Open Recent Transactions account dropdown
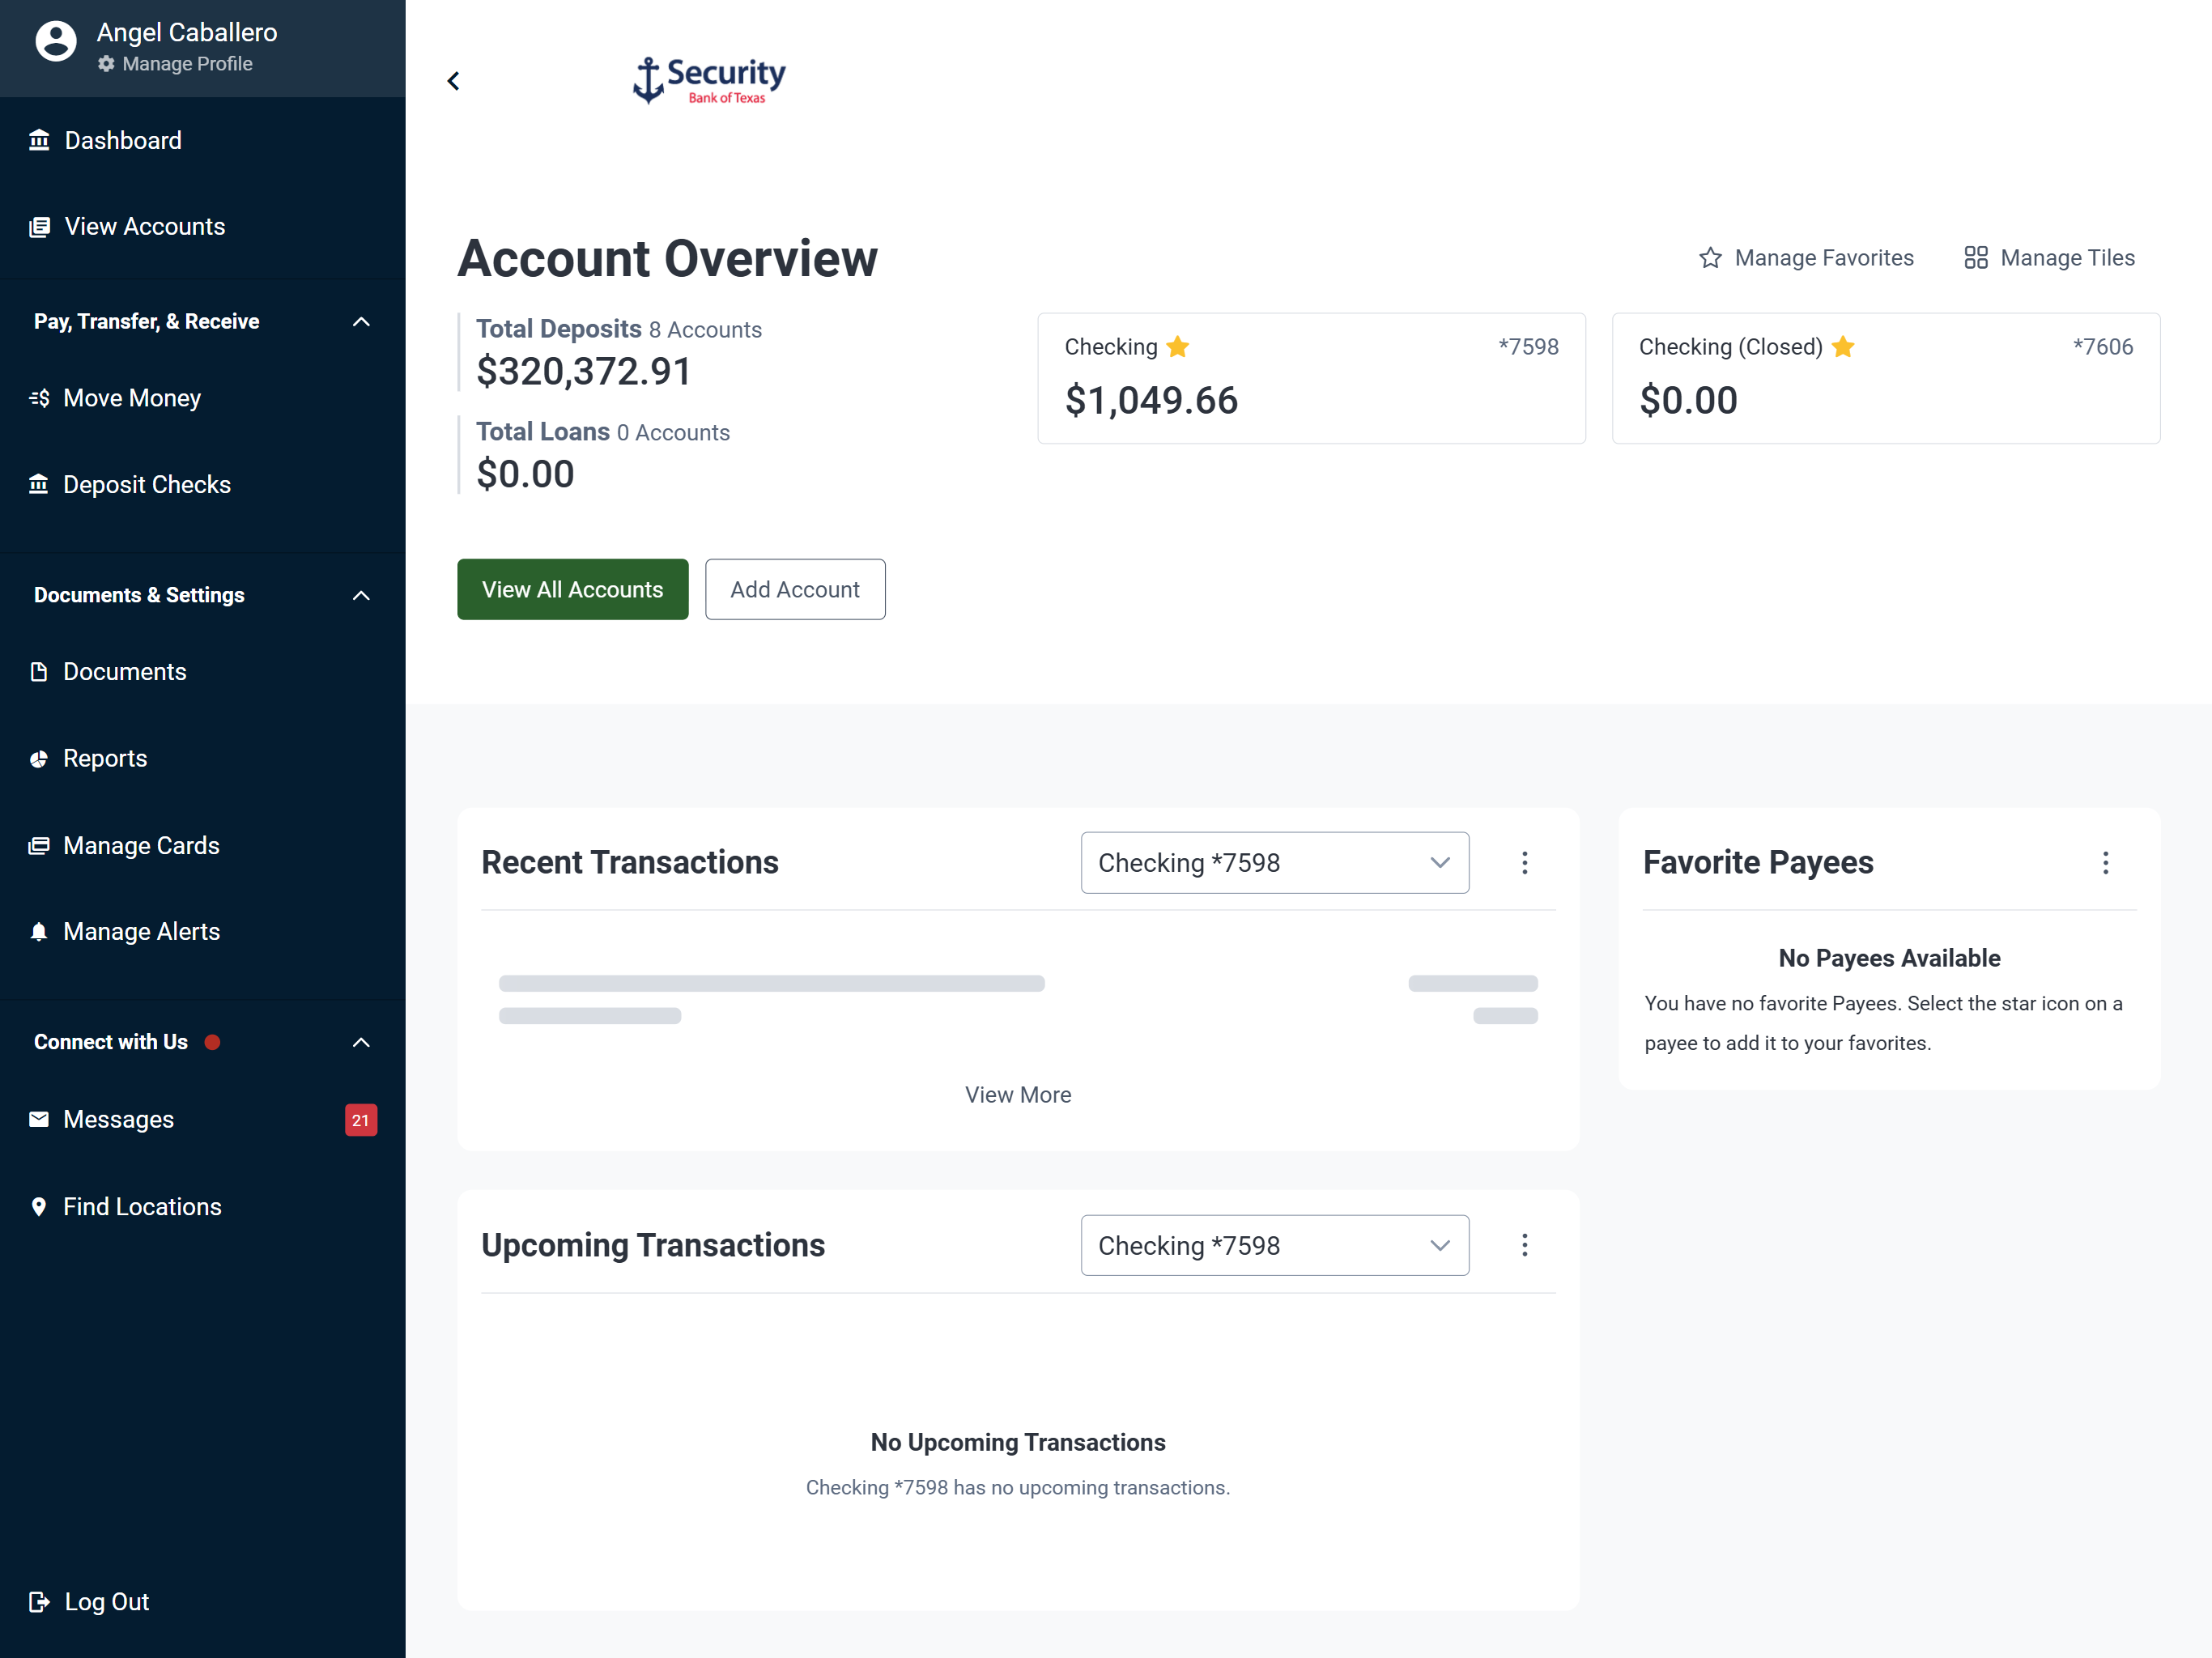Image resolution: width=2212 pixels, height=1658 pixels. pos(1275,863)
